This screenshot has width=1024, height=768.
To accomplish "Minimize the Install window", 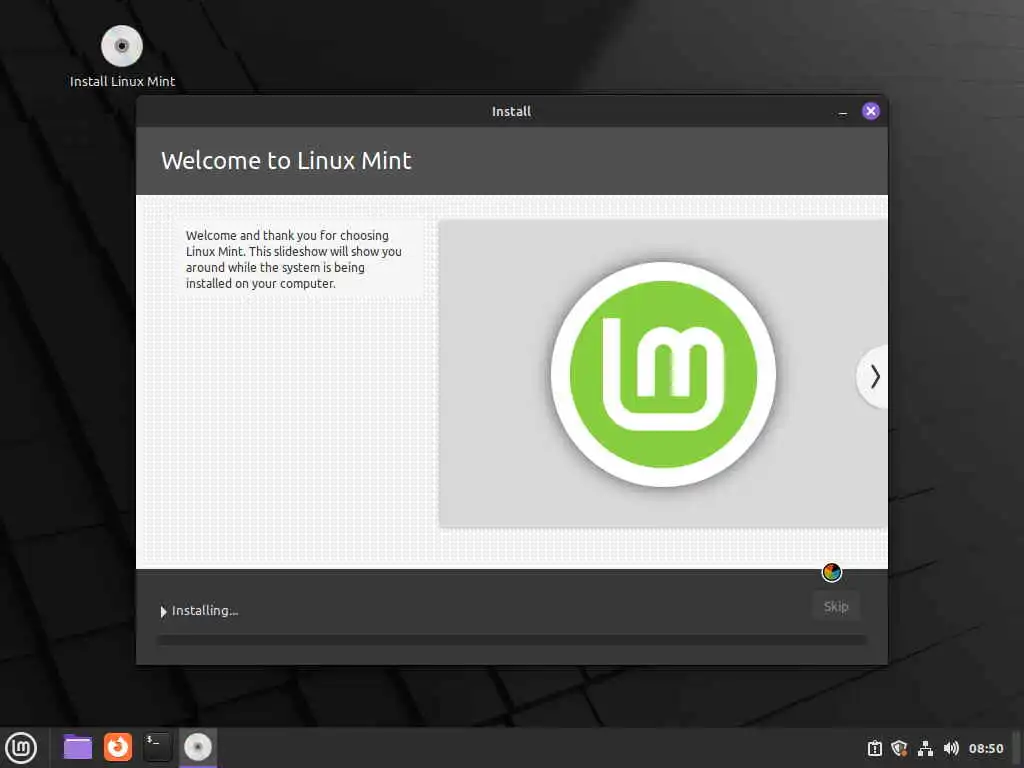I will (x=842, y=112).
